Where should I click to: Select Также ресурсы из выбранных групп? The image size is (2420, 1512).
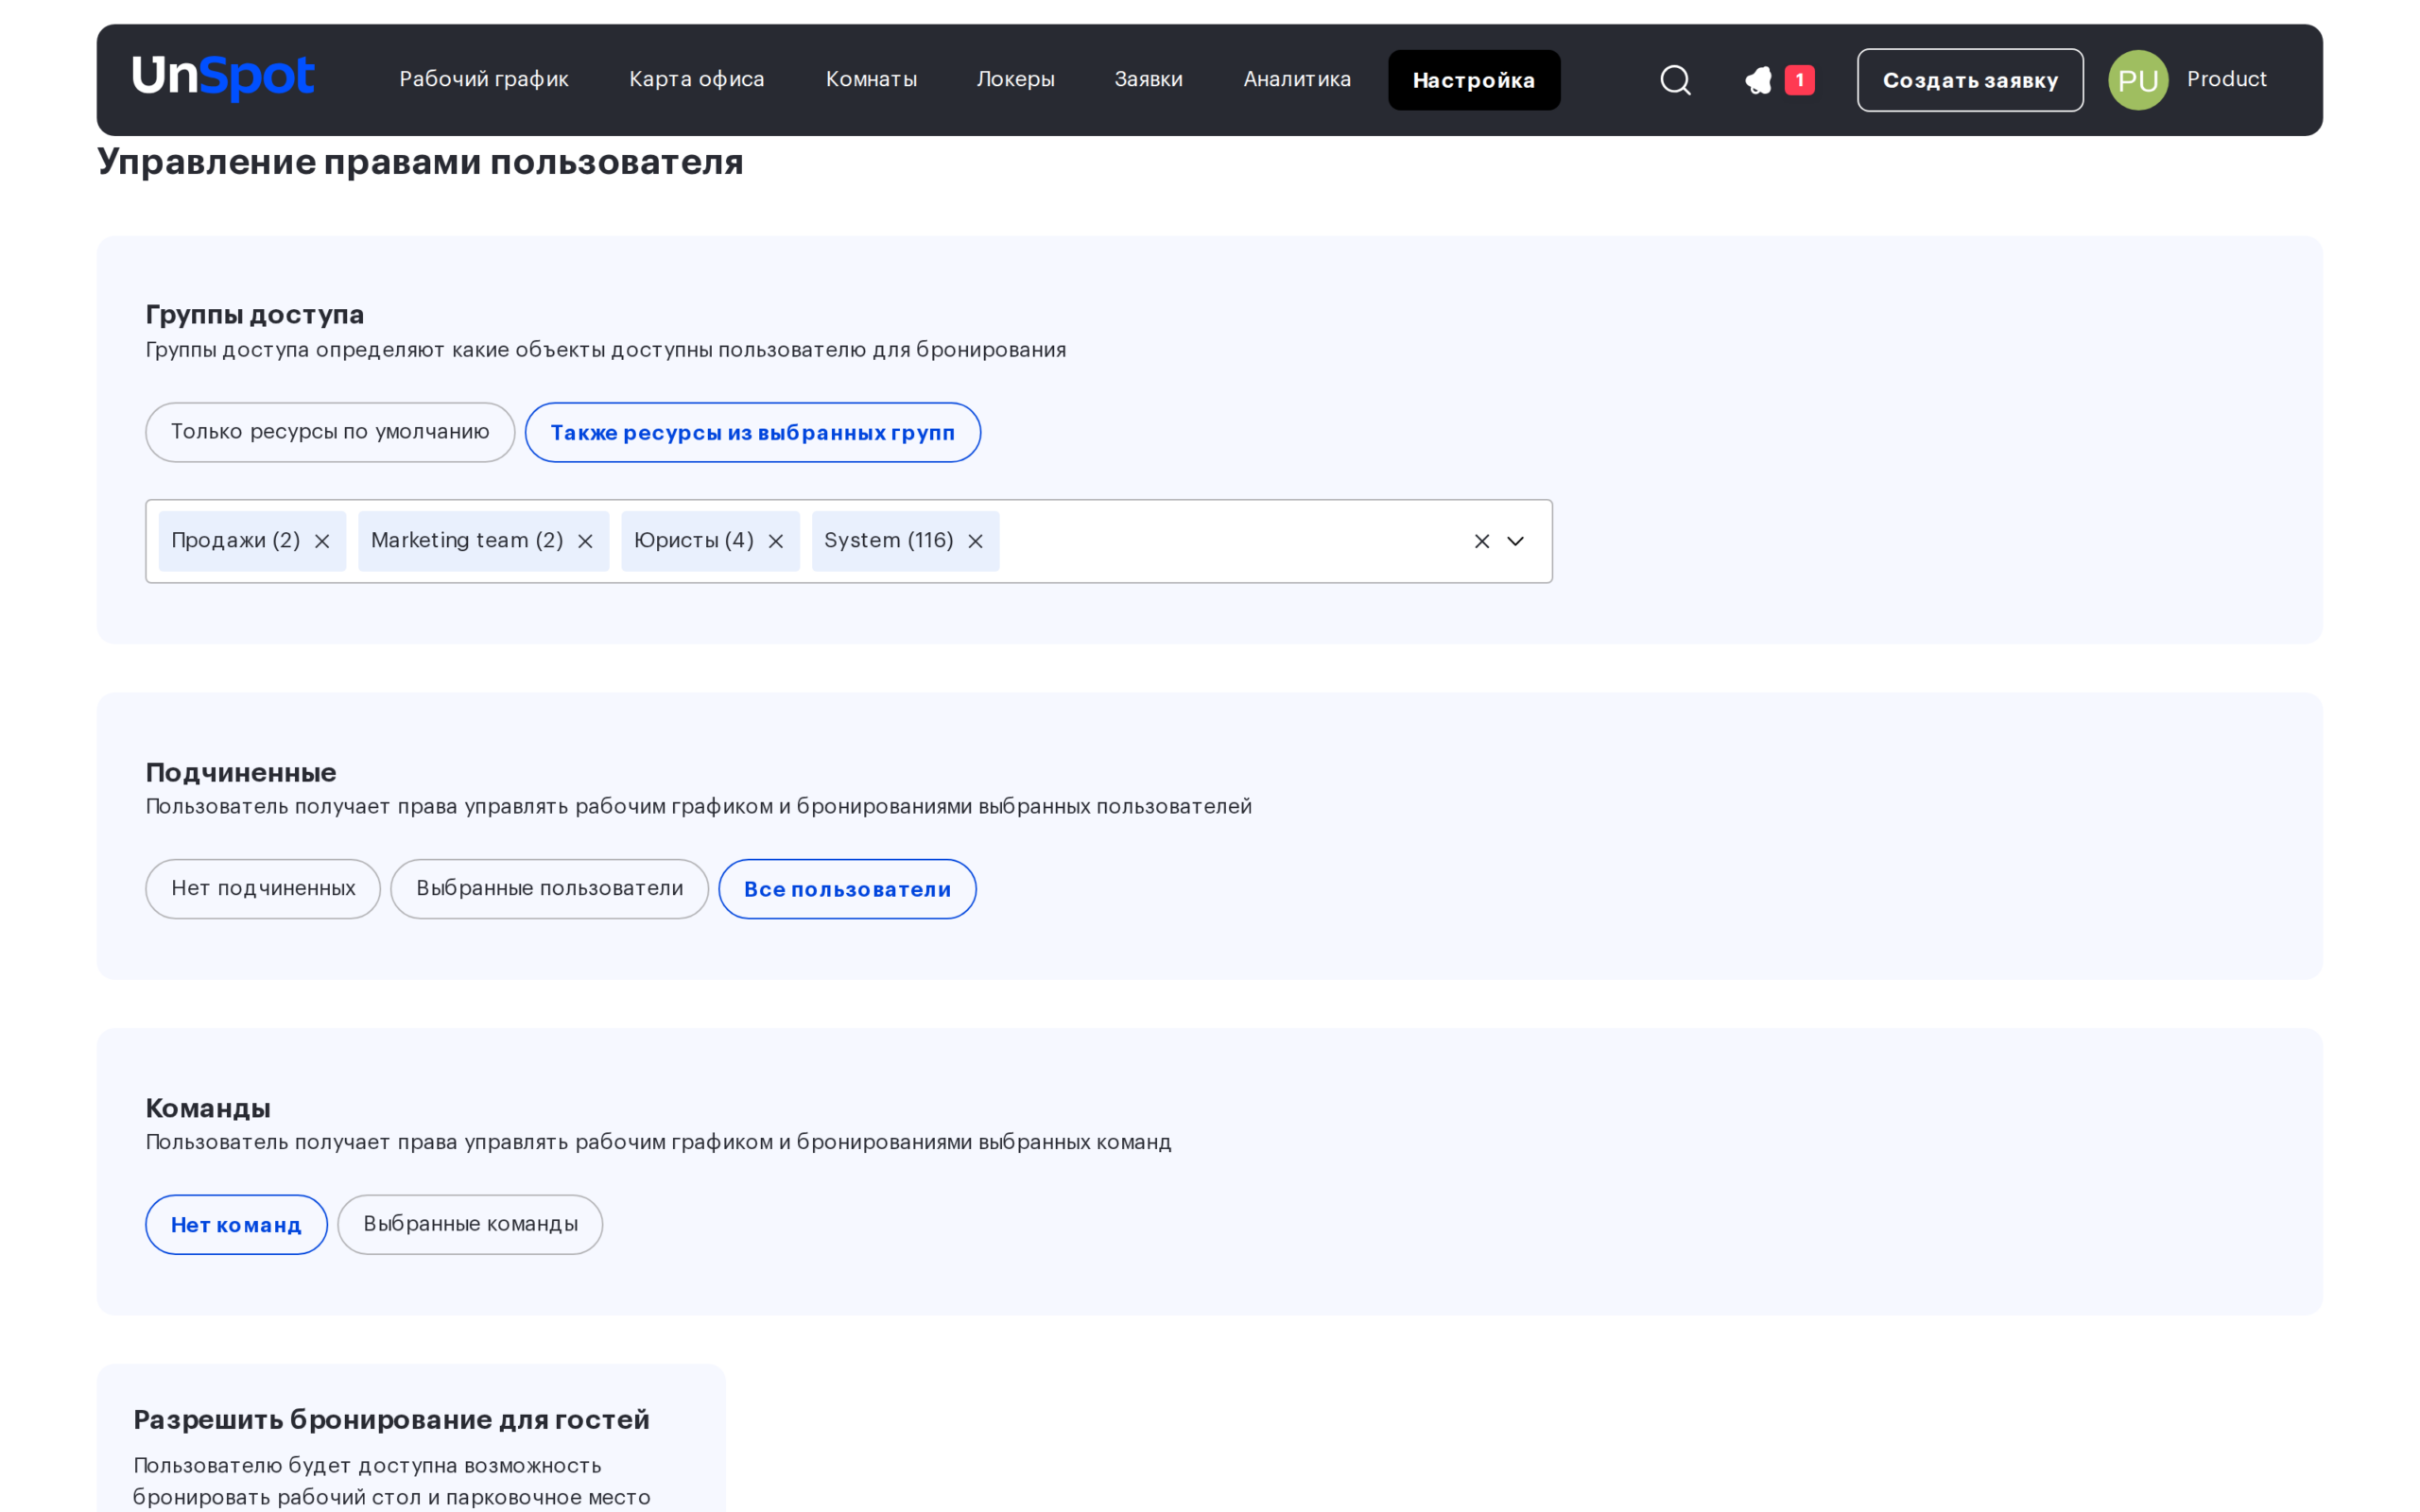(x=752, y=432)
